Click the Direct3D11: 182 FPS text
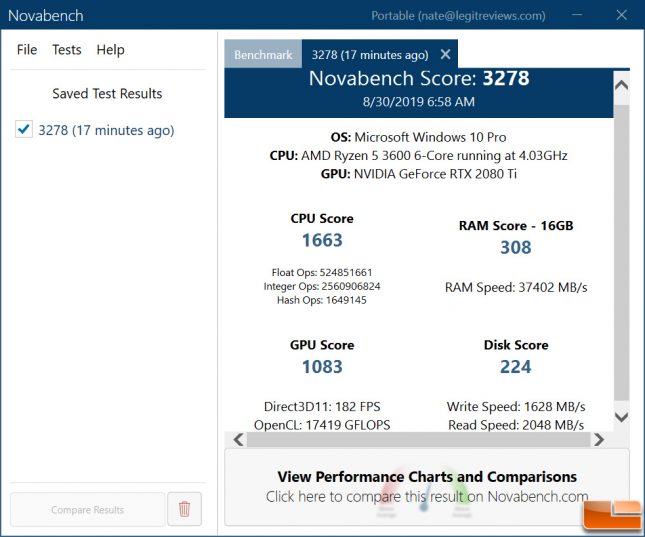Screen dimensions: 645x537 (322, 407)
